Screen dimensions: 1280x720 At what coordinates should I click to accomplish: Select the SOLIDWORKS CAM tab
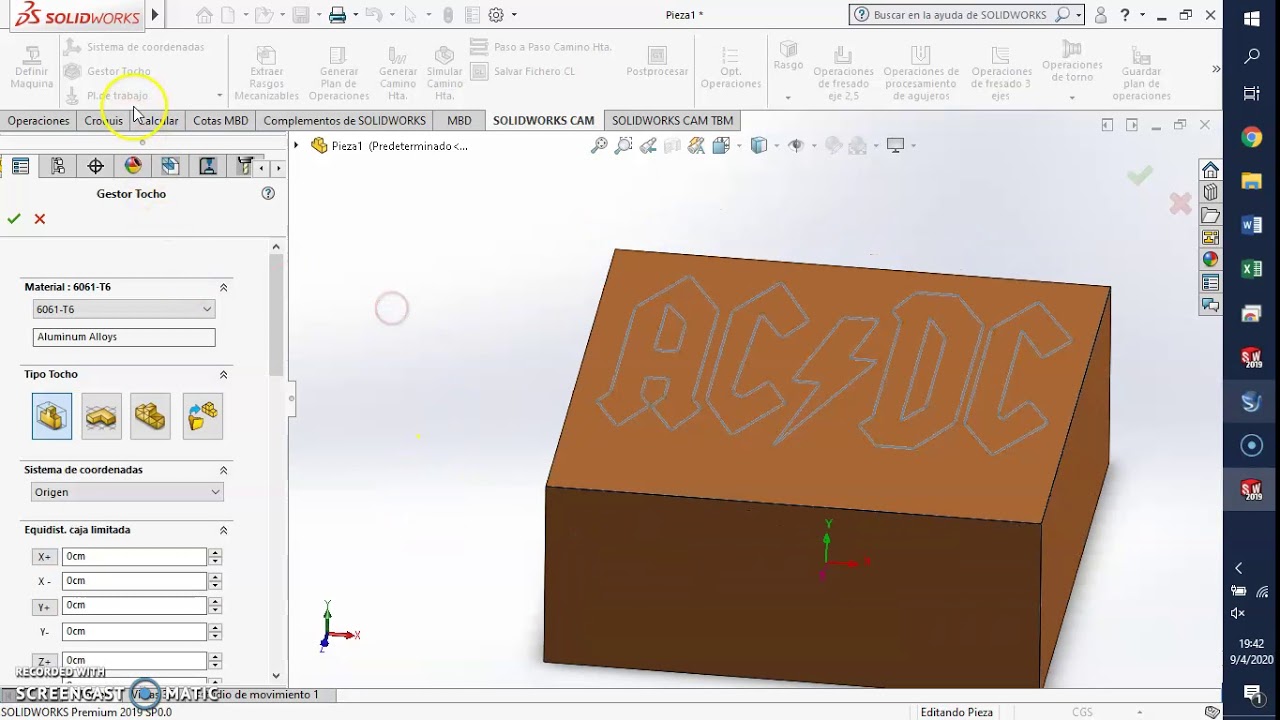coord(544,120)
